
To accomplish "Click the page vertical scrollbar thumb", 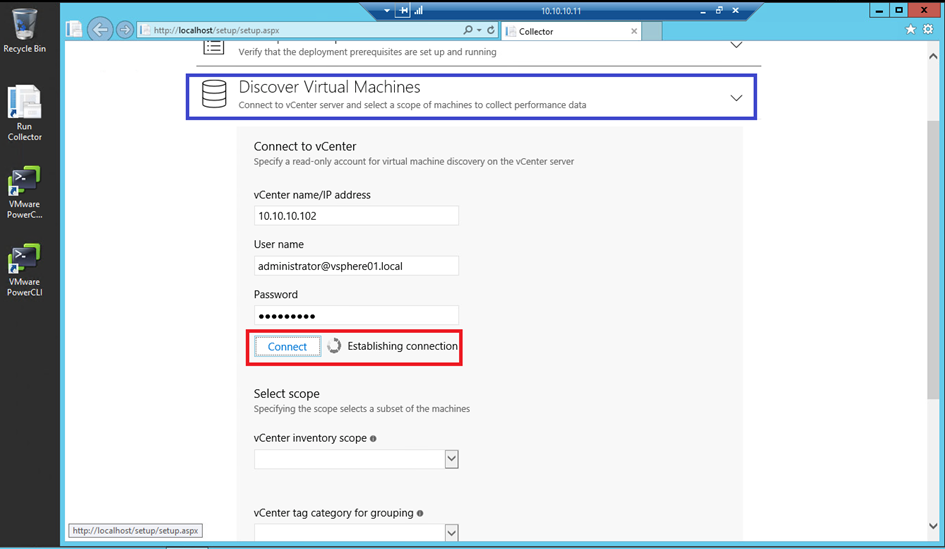I will tap(933, 259).
